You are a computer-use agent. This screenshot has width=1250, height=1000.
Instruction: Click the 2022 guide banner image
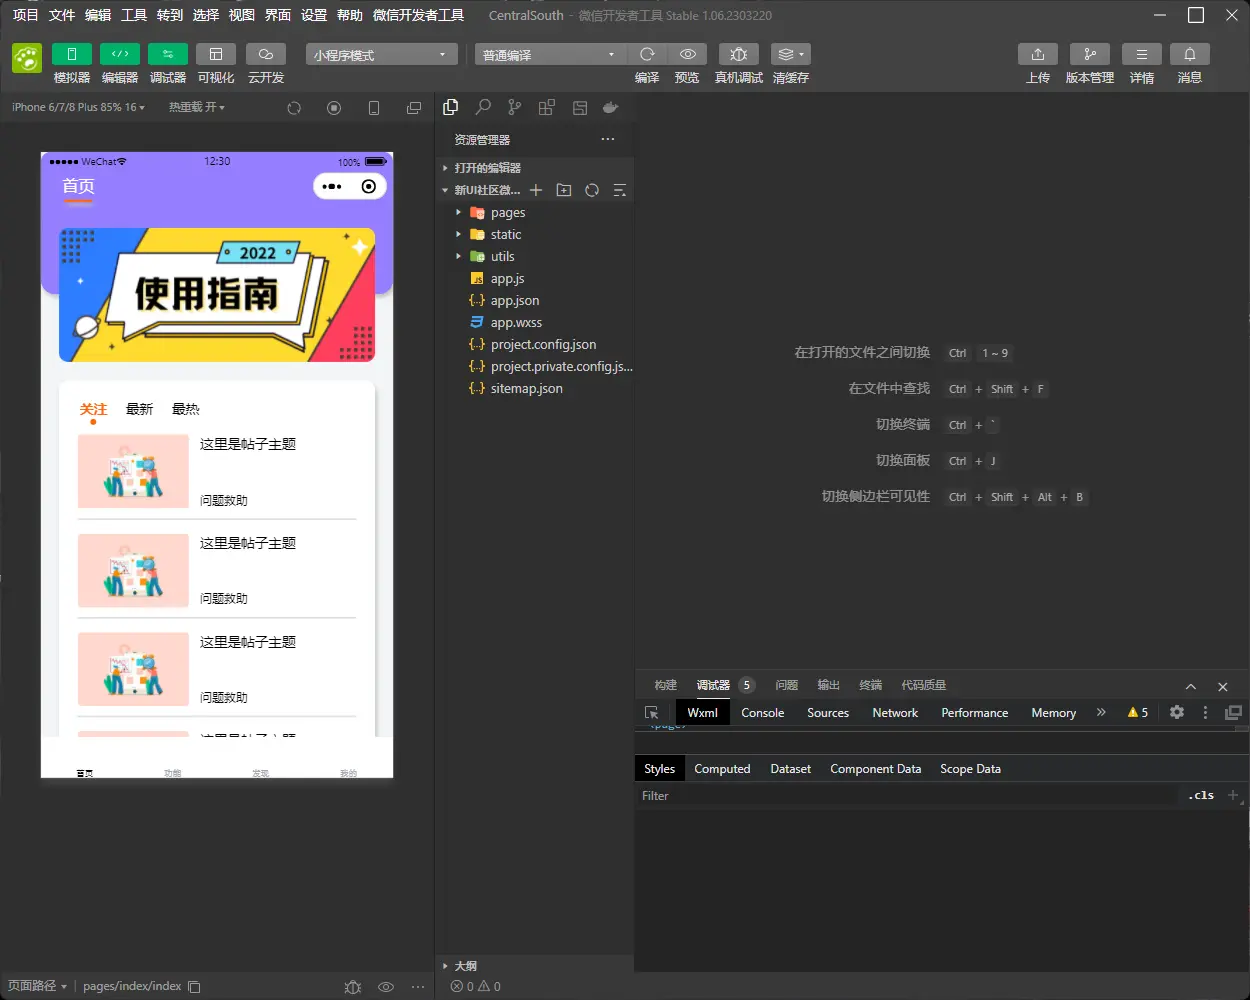(x=217, y=295)
